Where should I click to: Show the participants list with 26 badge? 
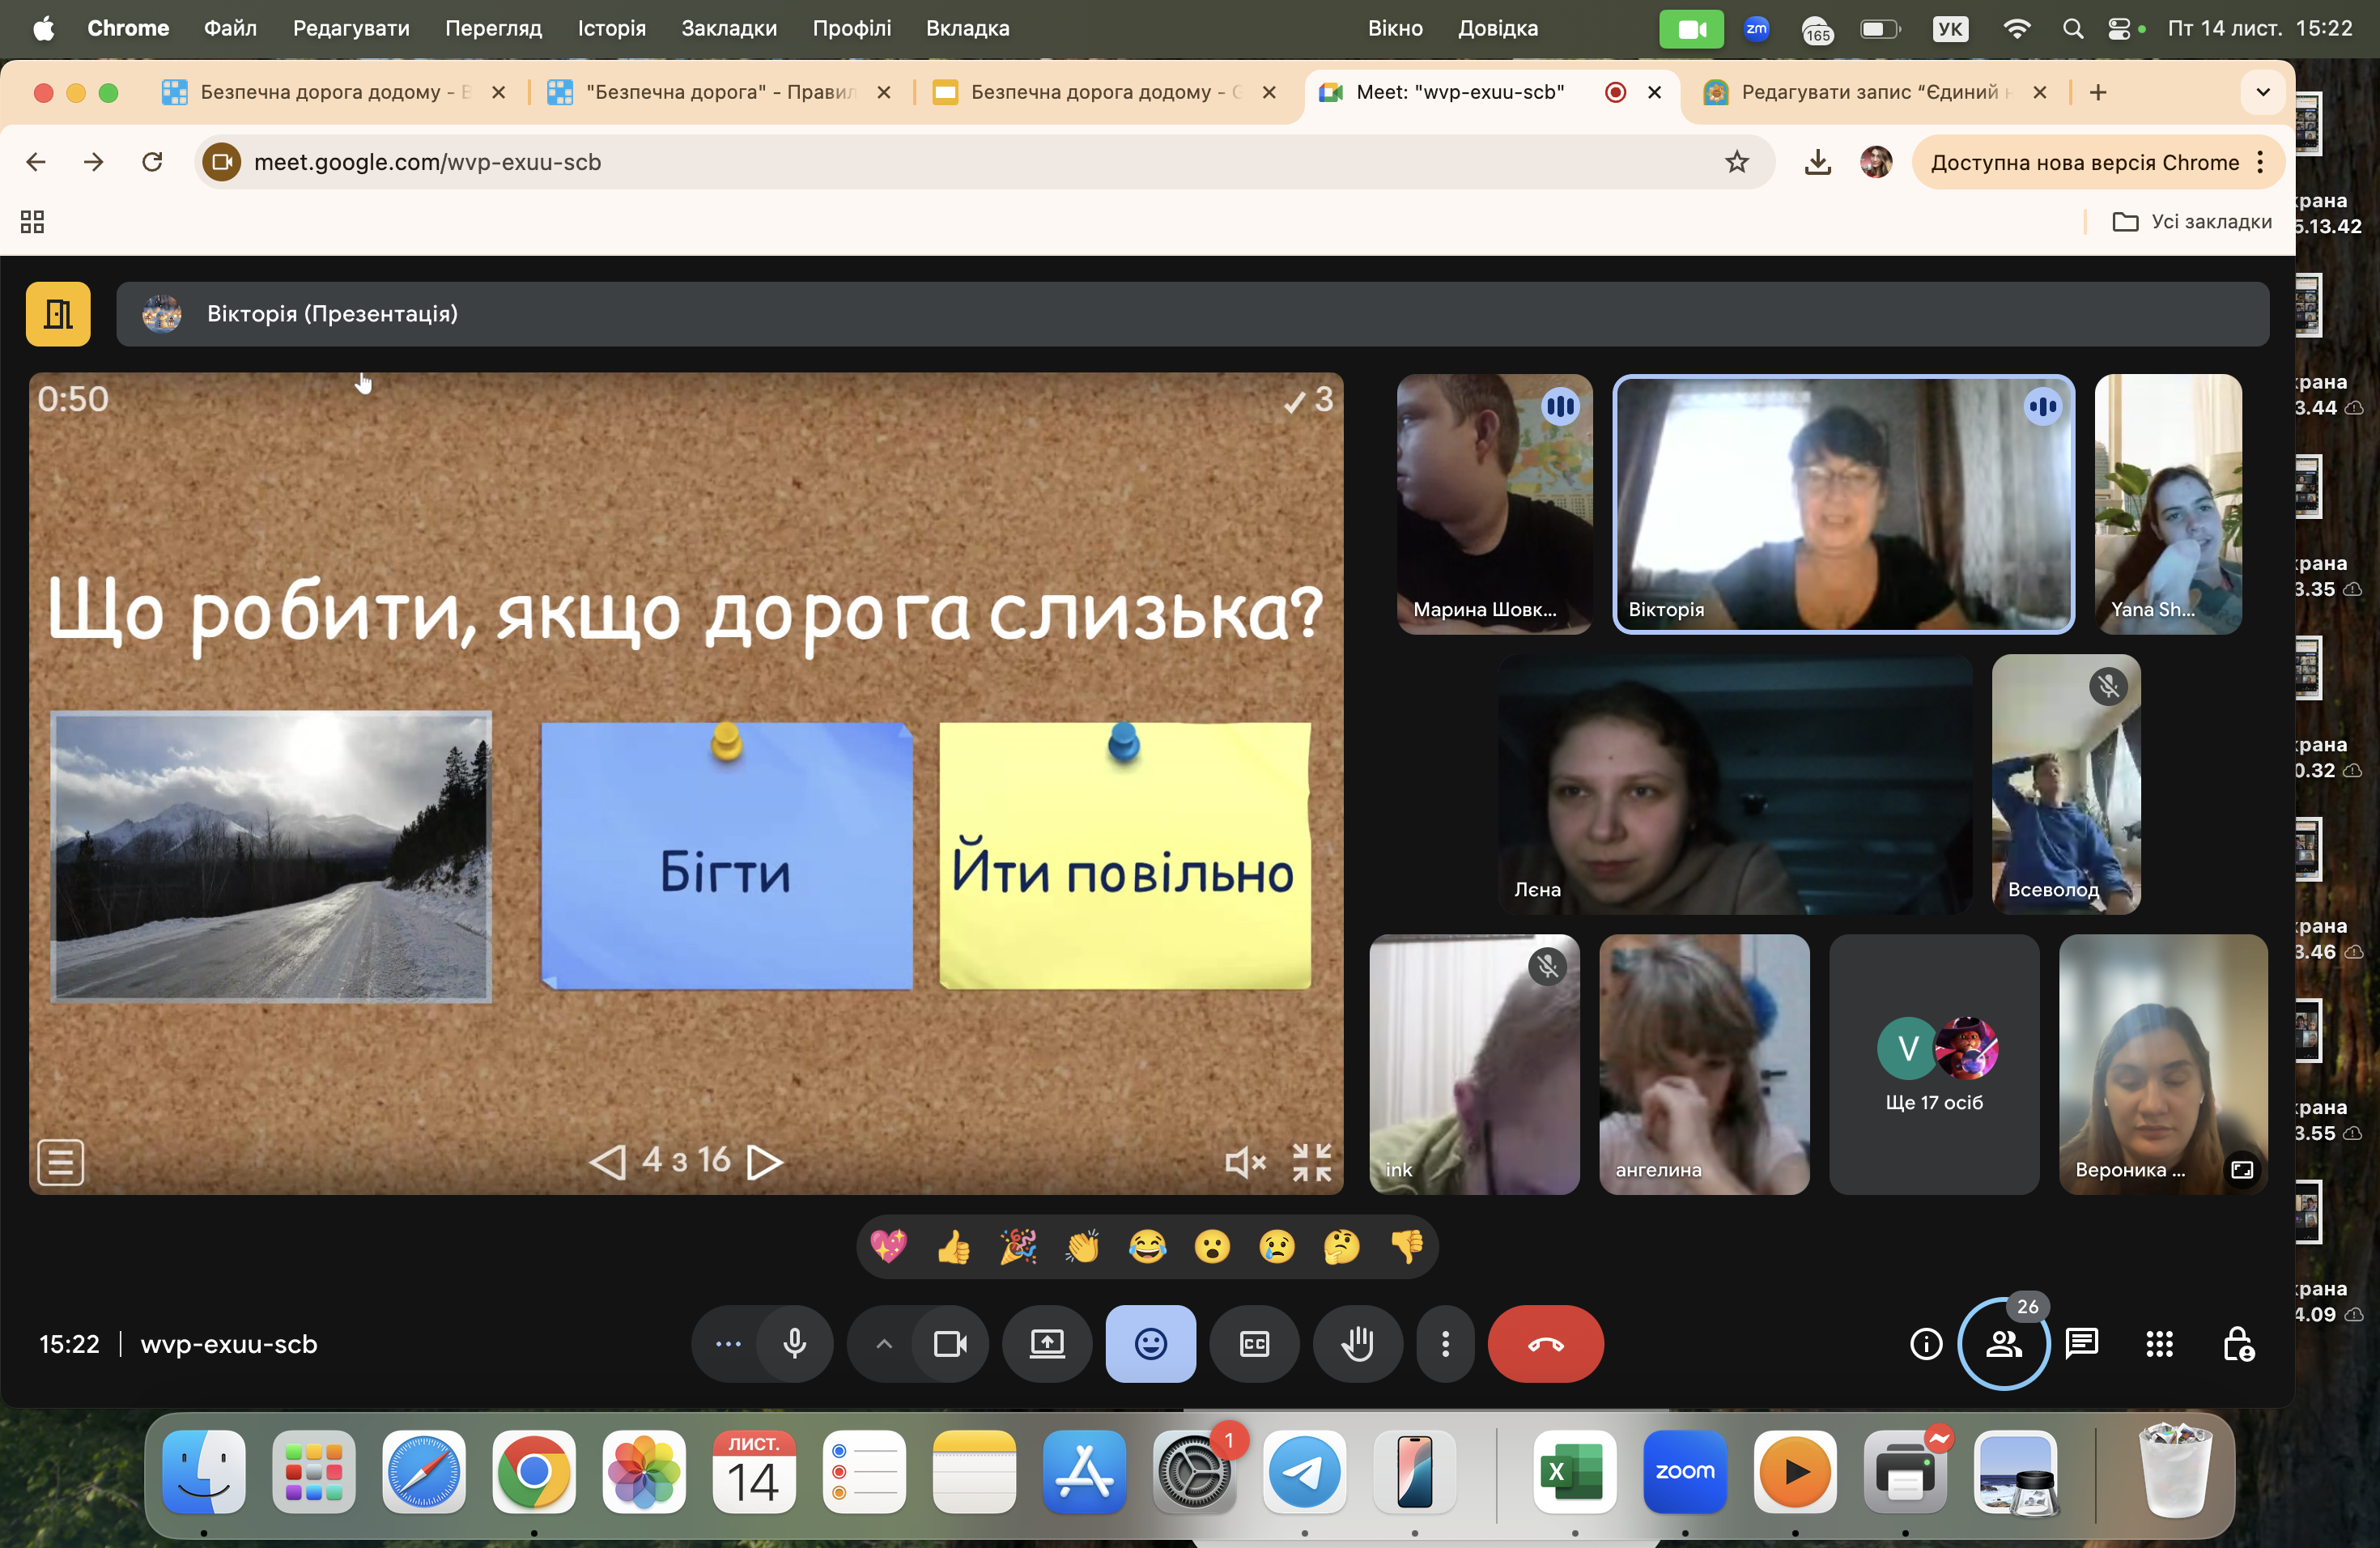pos(2003,1344)
